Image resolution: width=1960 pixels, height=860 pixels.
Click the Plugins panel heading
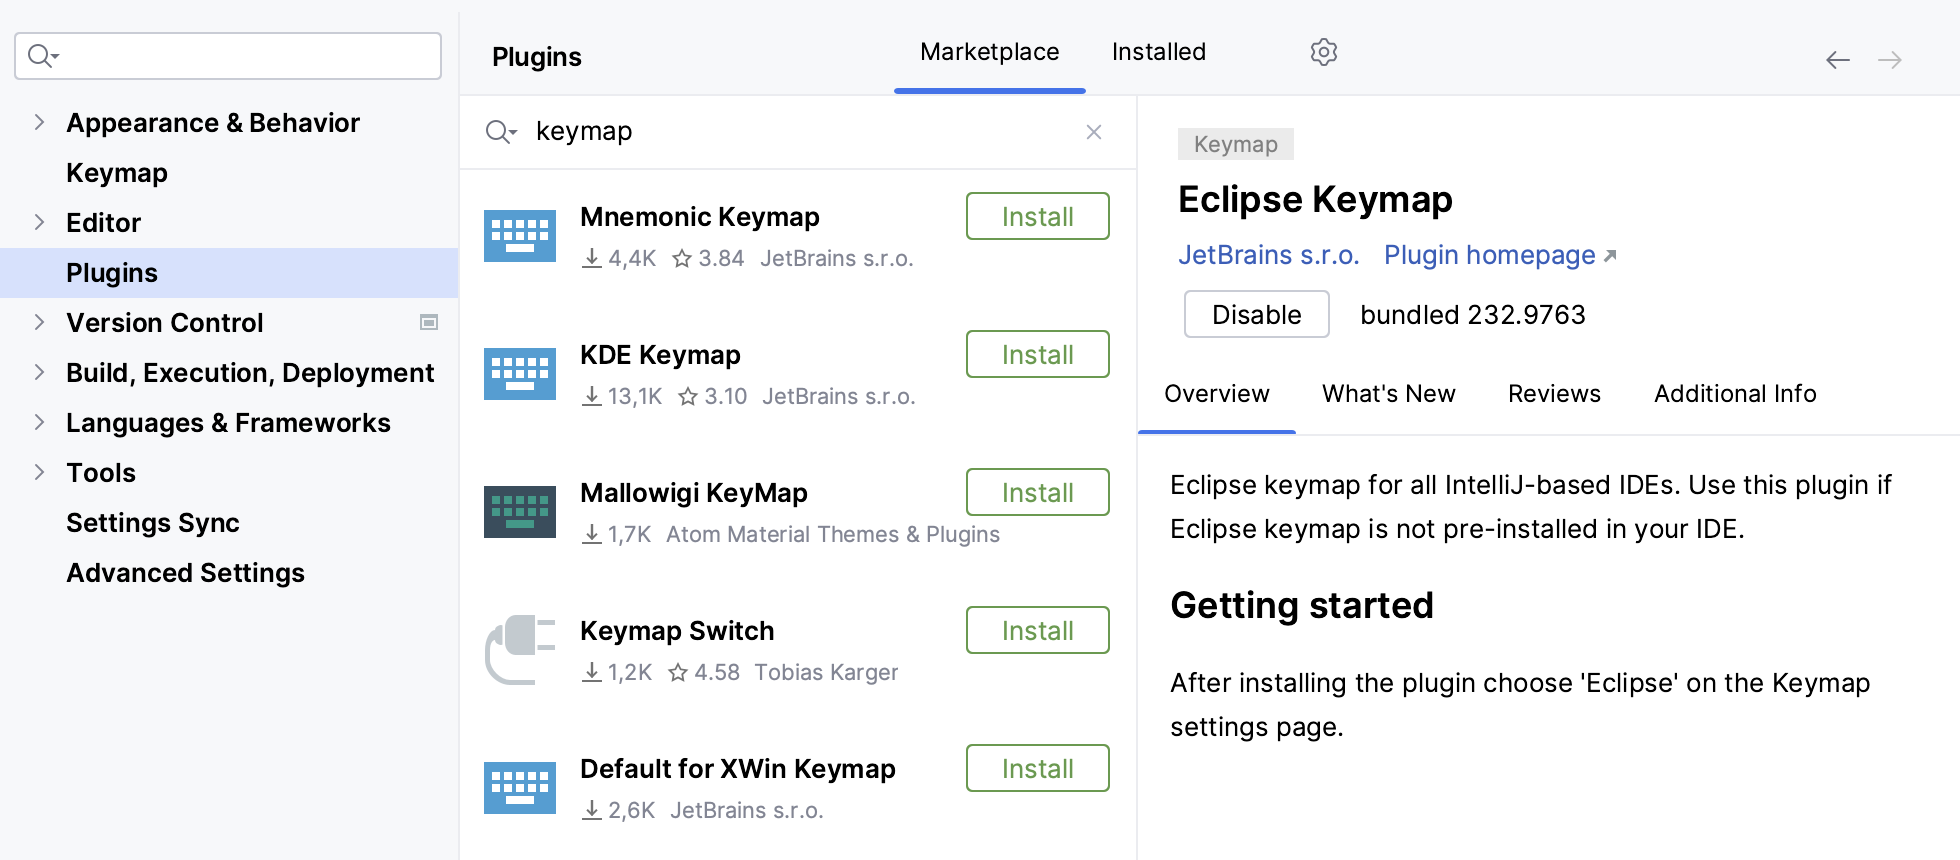537,57
